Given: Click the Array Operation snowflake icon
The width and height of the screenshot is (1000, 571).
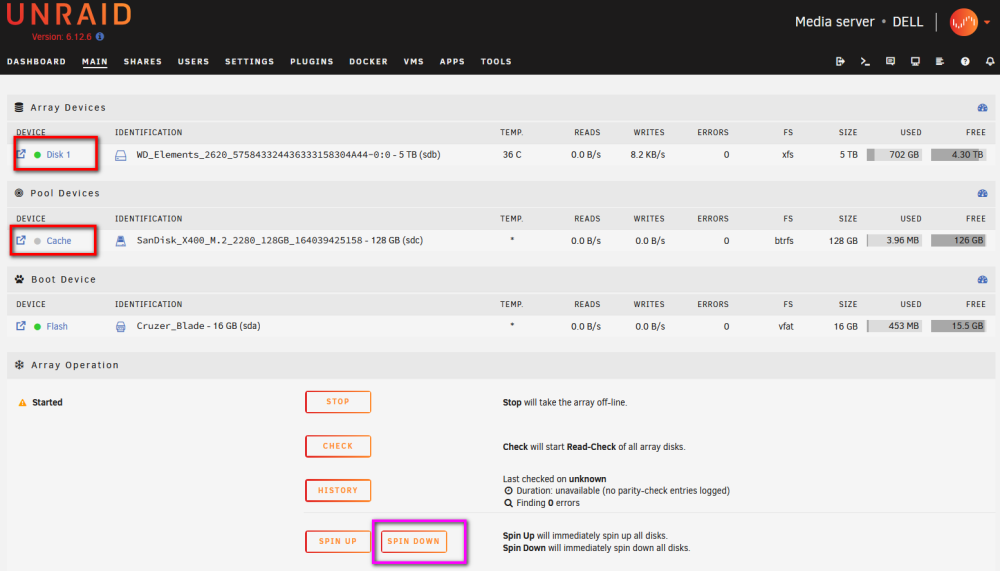Looking at the screenshot, I should (x=19, y=365).
